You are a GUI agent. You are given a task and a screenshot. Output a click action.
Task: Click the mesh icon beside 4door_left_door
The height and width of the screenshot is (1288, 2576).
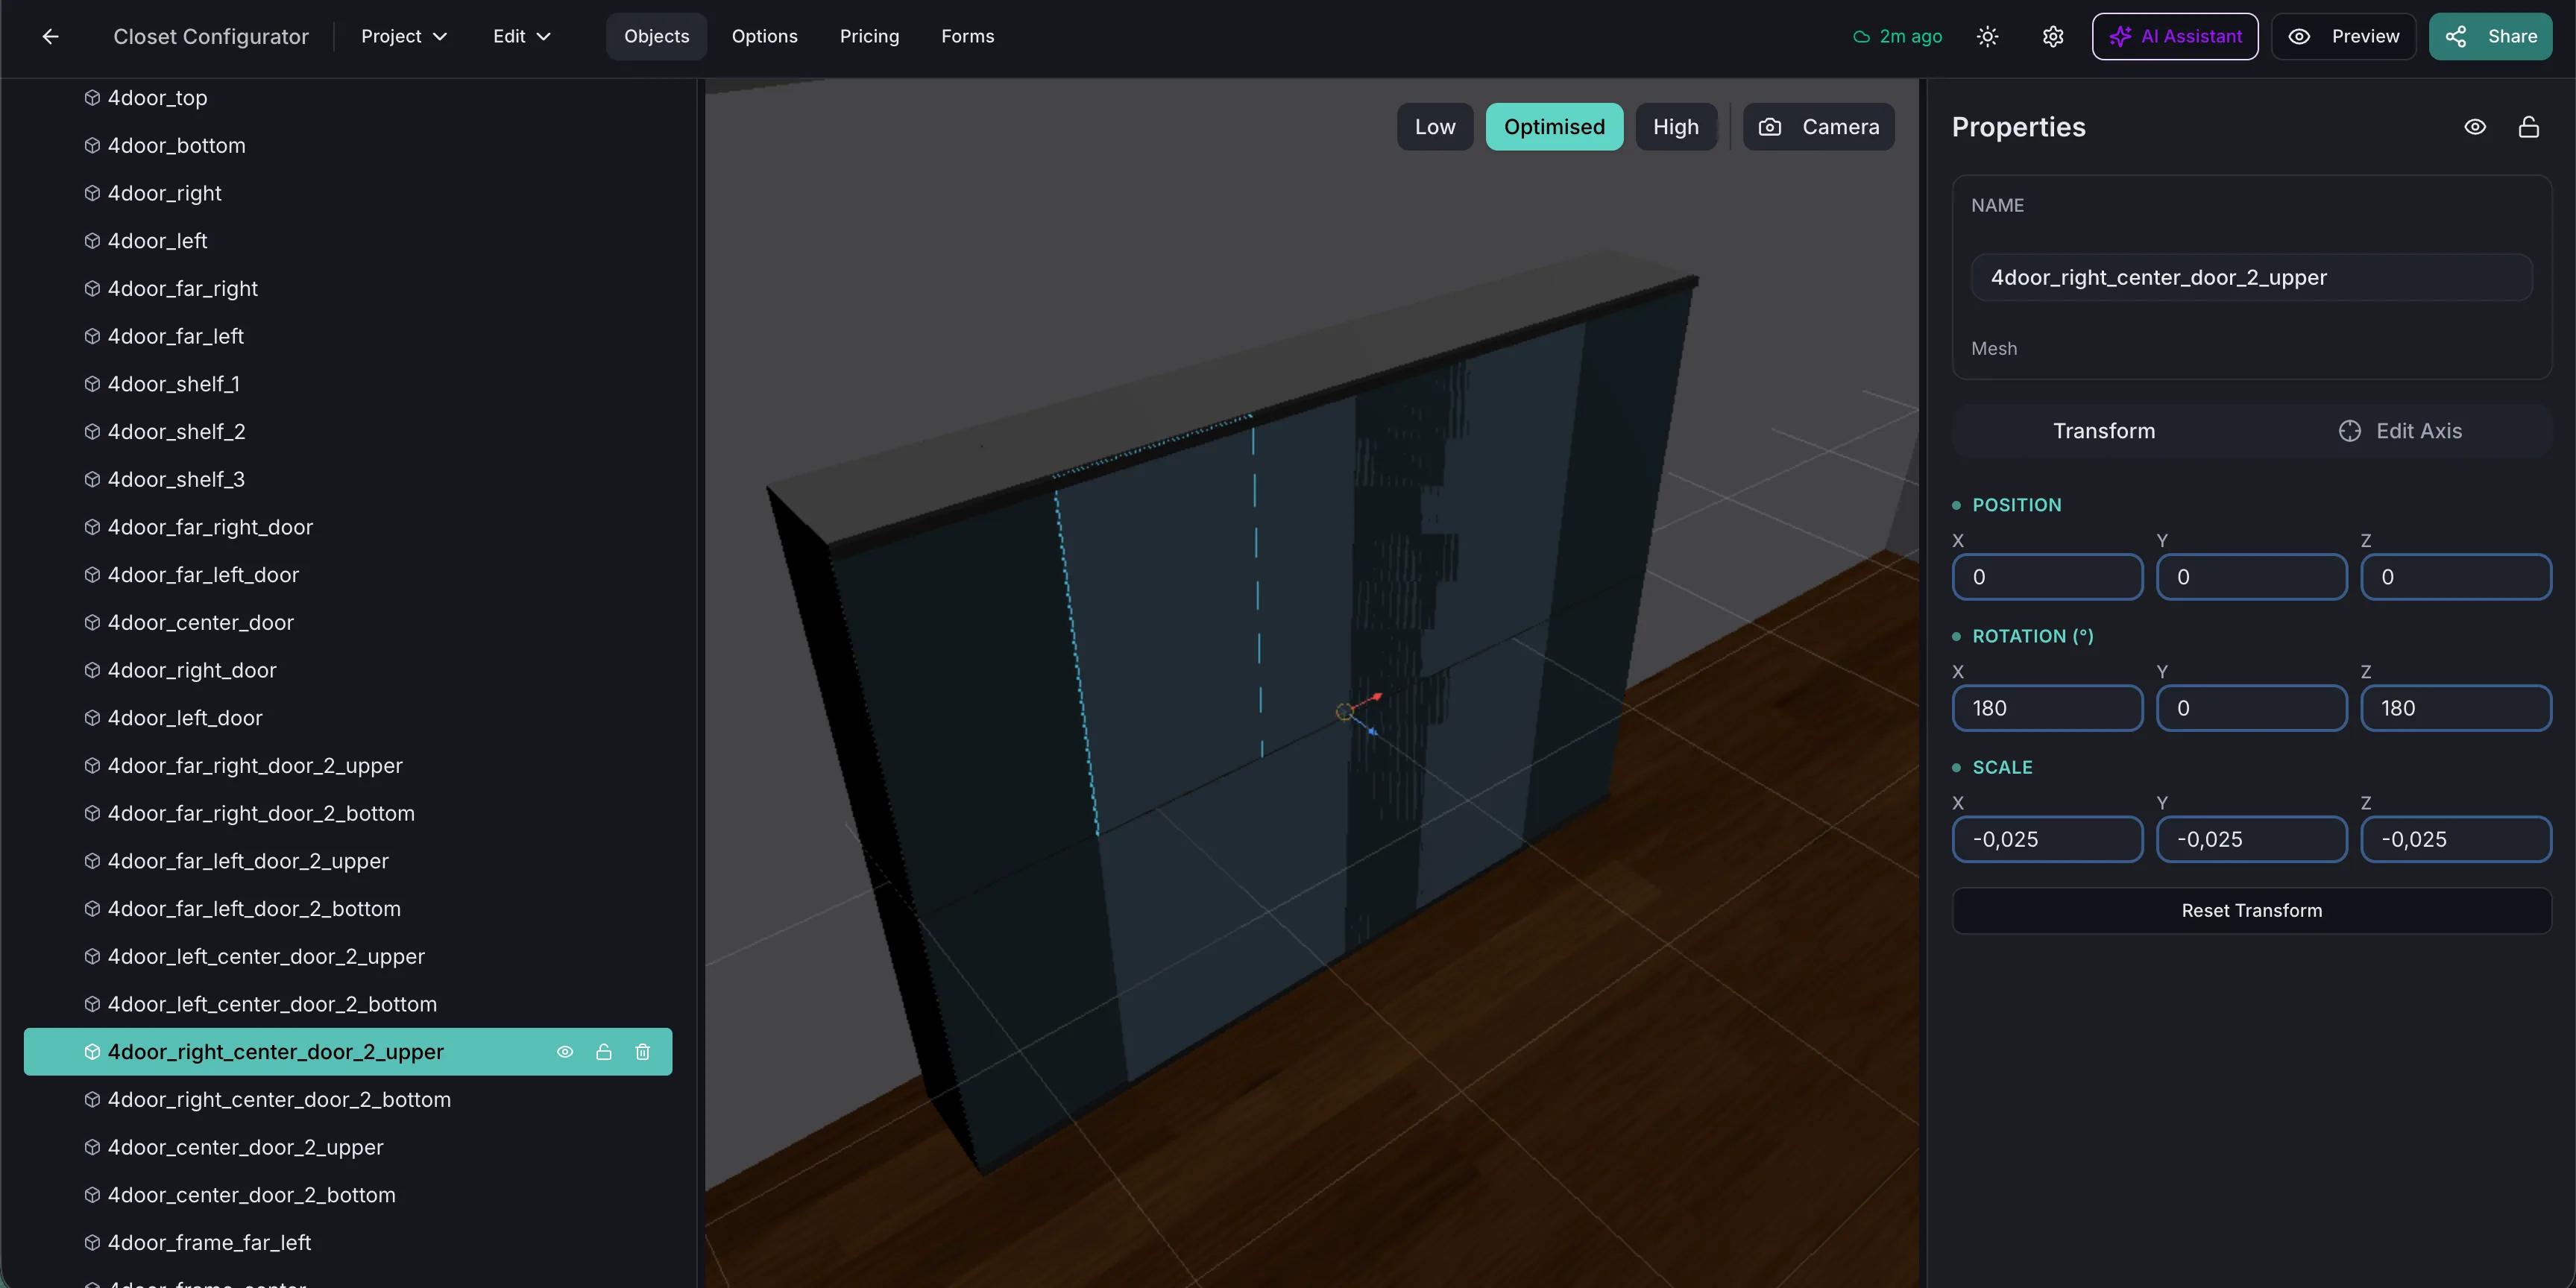[x=92, y=718]
